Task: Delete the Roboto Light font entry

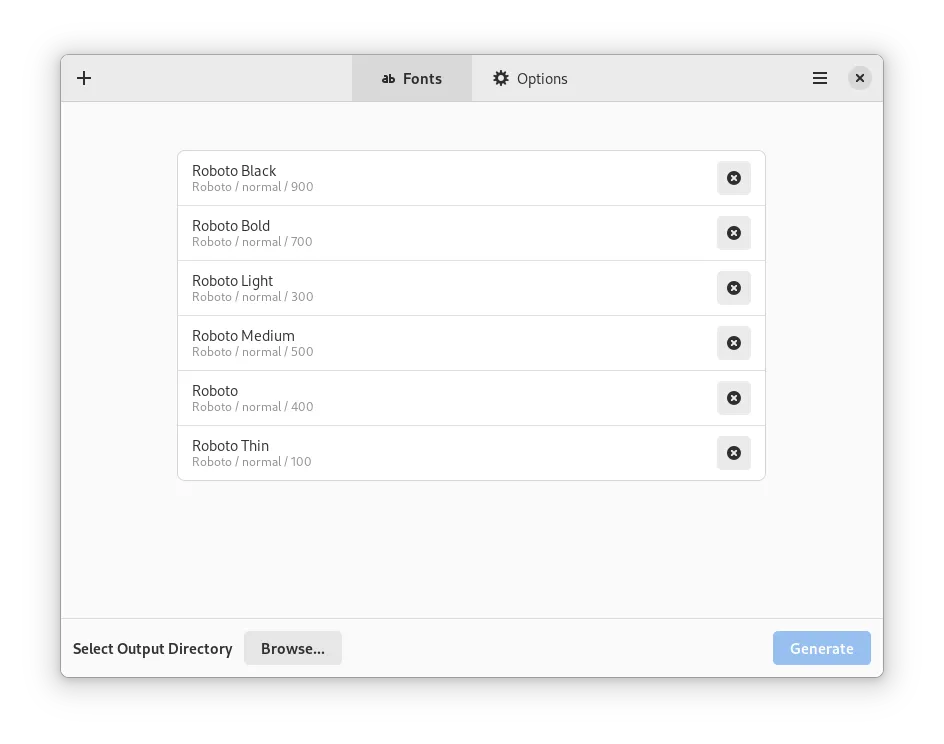Action: 733,288
